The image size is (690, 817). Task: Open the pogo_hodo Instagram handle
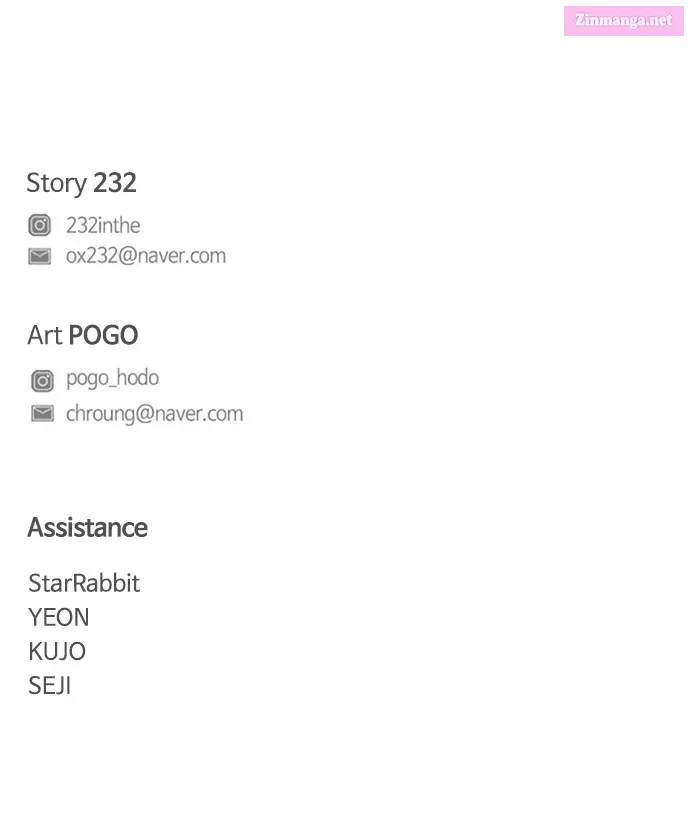(113, 378)
